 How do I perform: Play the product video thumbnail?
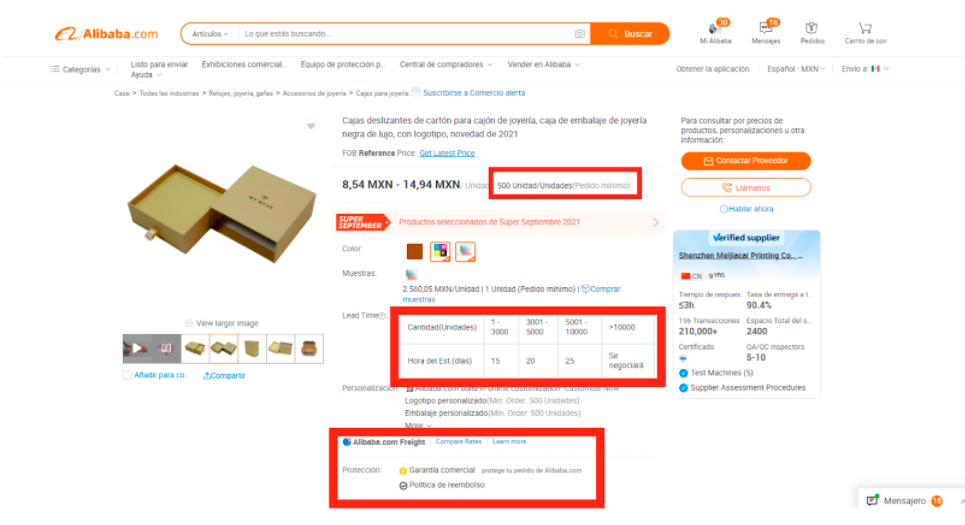137,348
